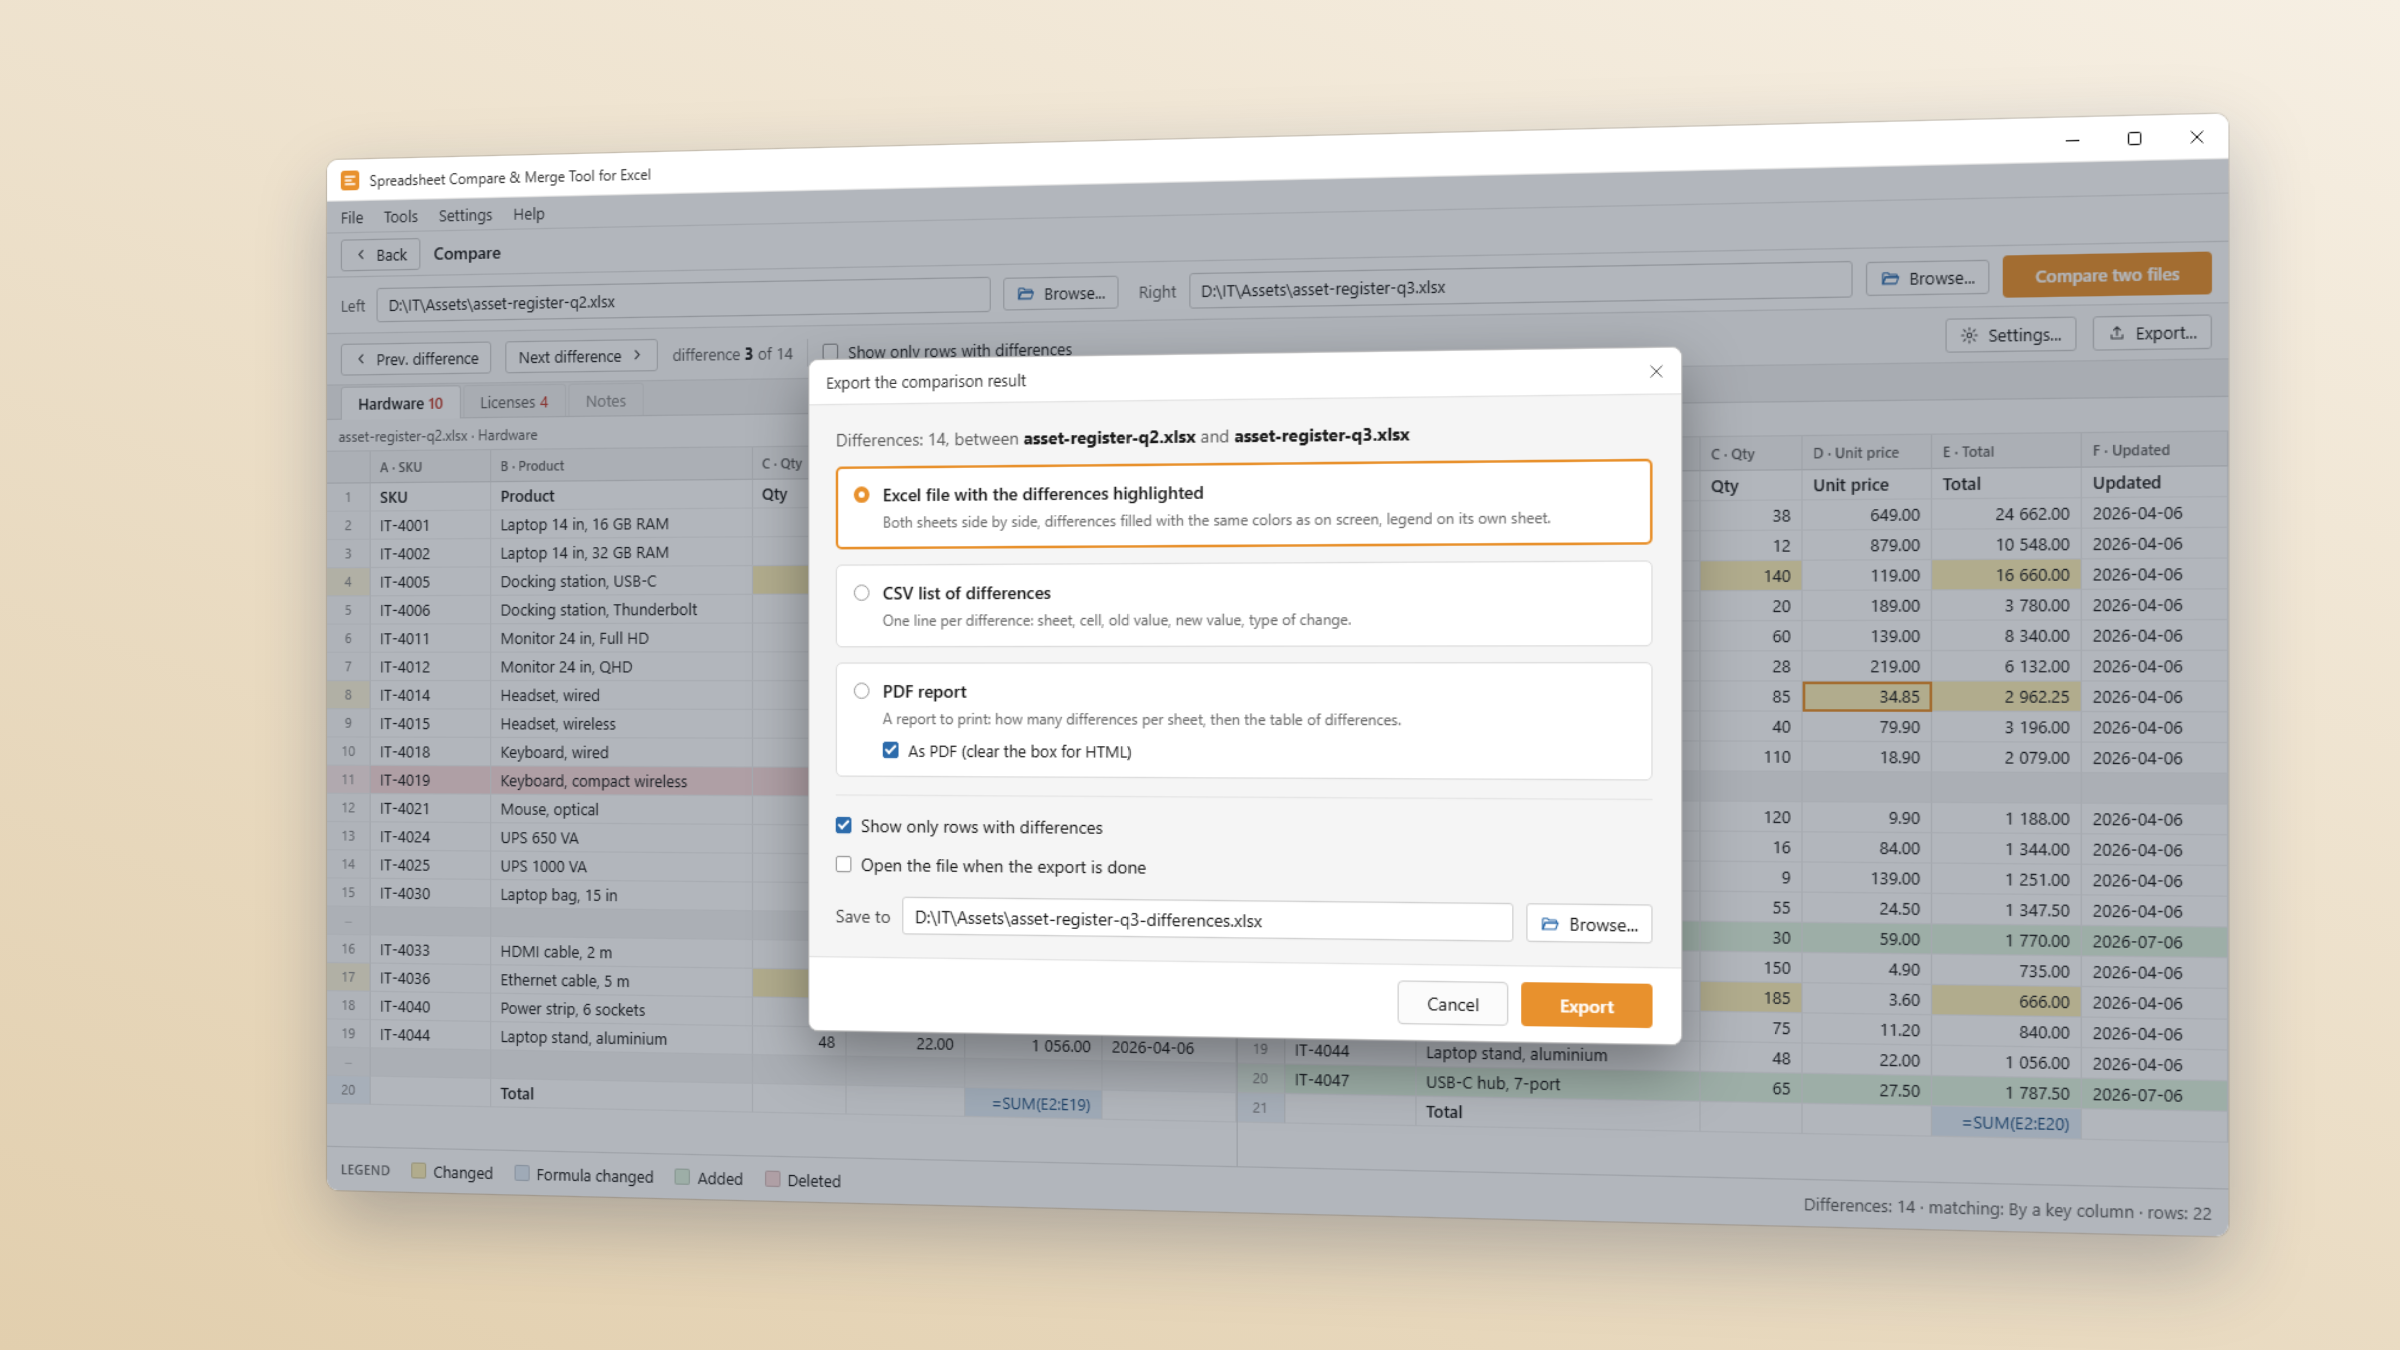
Task: Click Browse for the Right file
Action: (x=1927, y=278)
